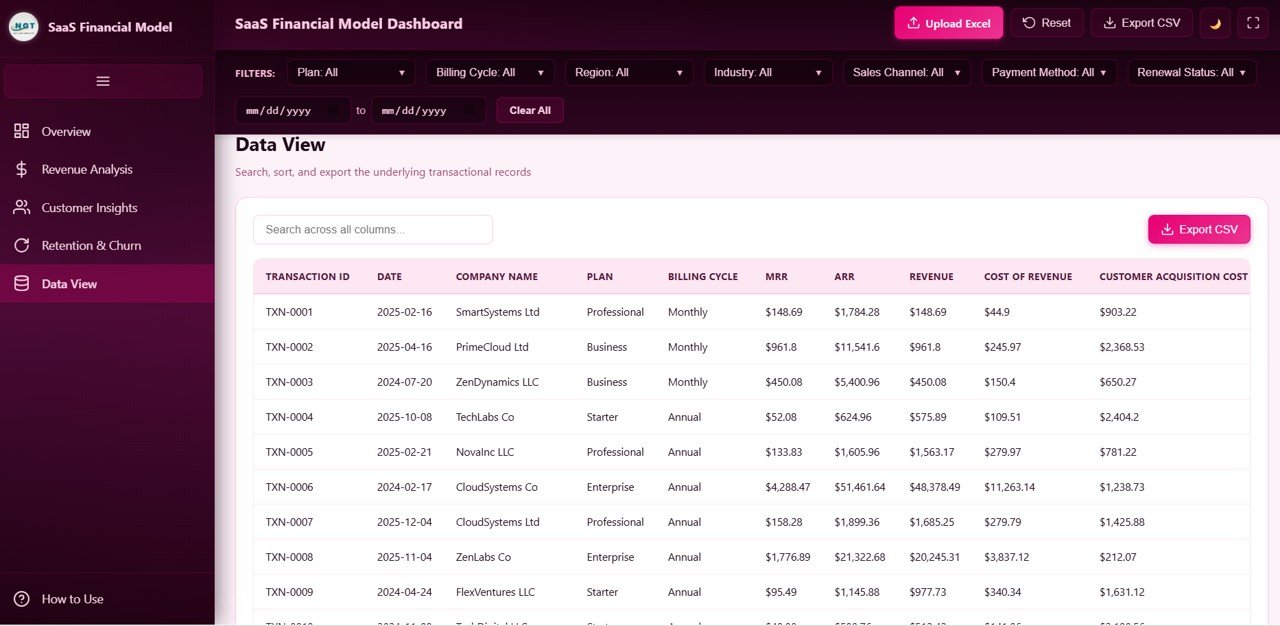Select the Overview grid icon
This screenshot has width=1280, height=626.
tap(21, 131)
